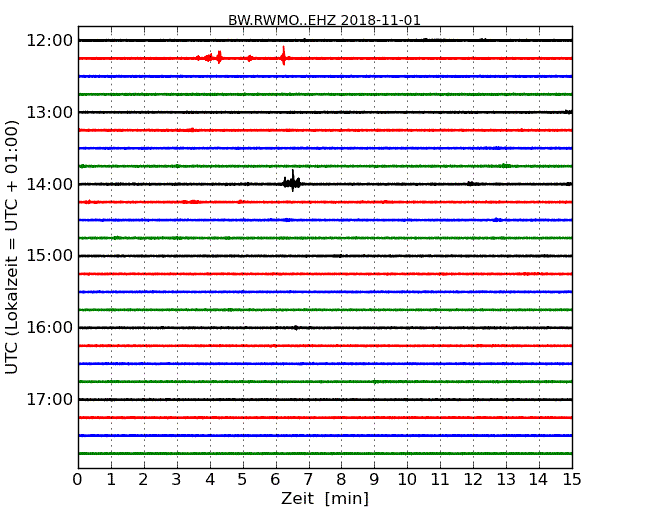
Task: Click the x-axis tick label 10
Action: (407, 480)
